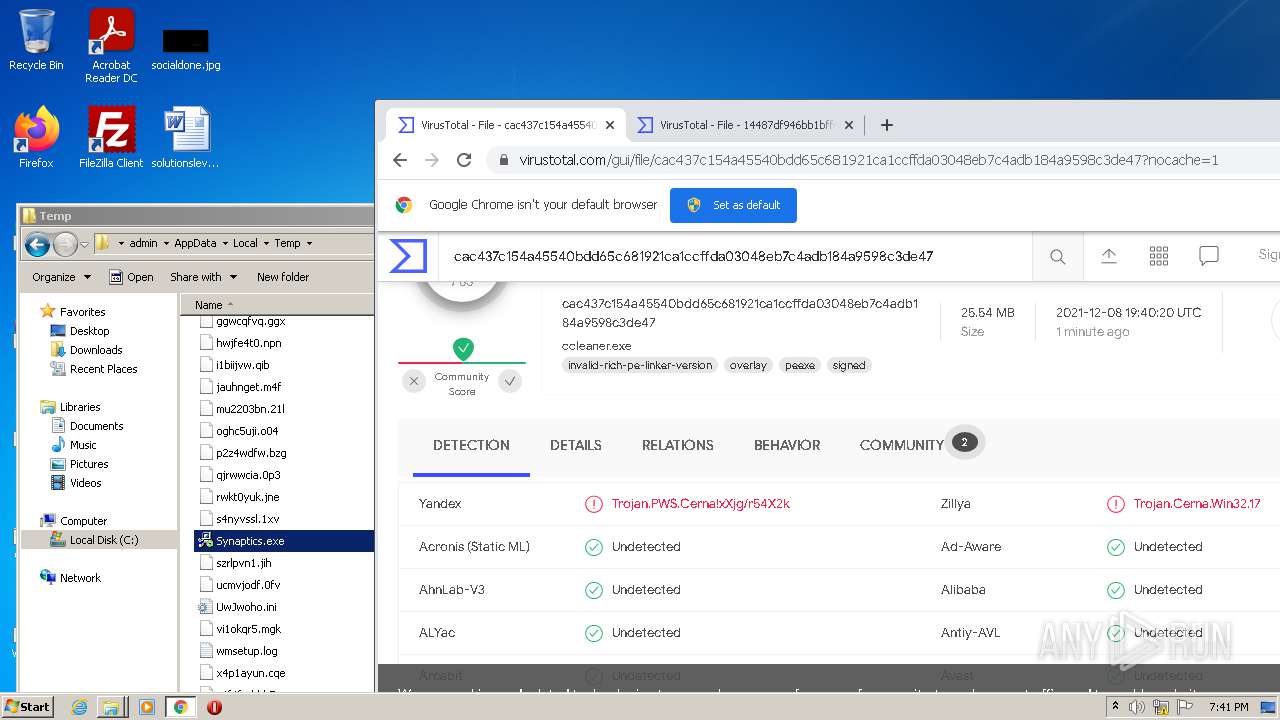
Task: Select the p2z4wdfw.bzg file
Action: tap(251, 453)
